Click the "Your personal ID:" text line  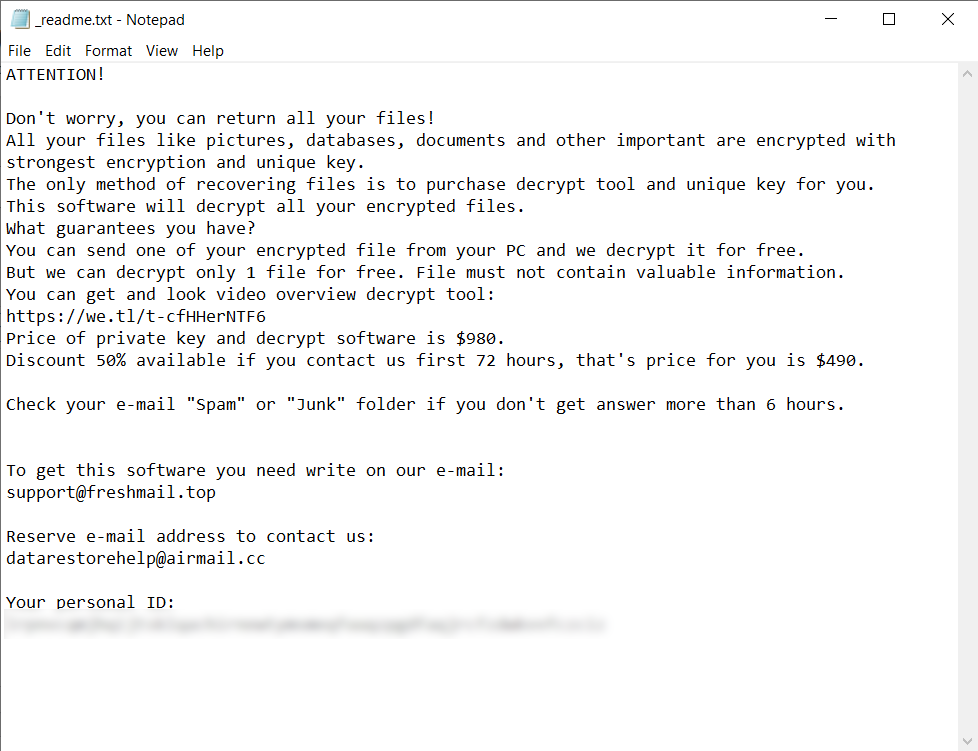[91, 602]
